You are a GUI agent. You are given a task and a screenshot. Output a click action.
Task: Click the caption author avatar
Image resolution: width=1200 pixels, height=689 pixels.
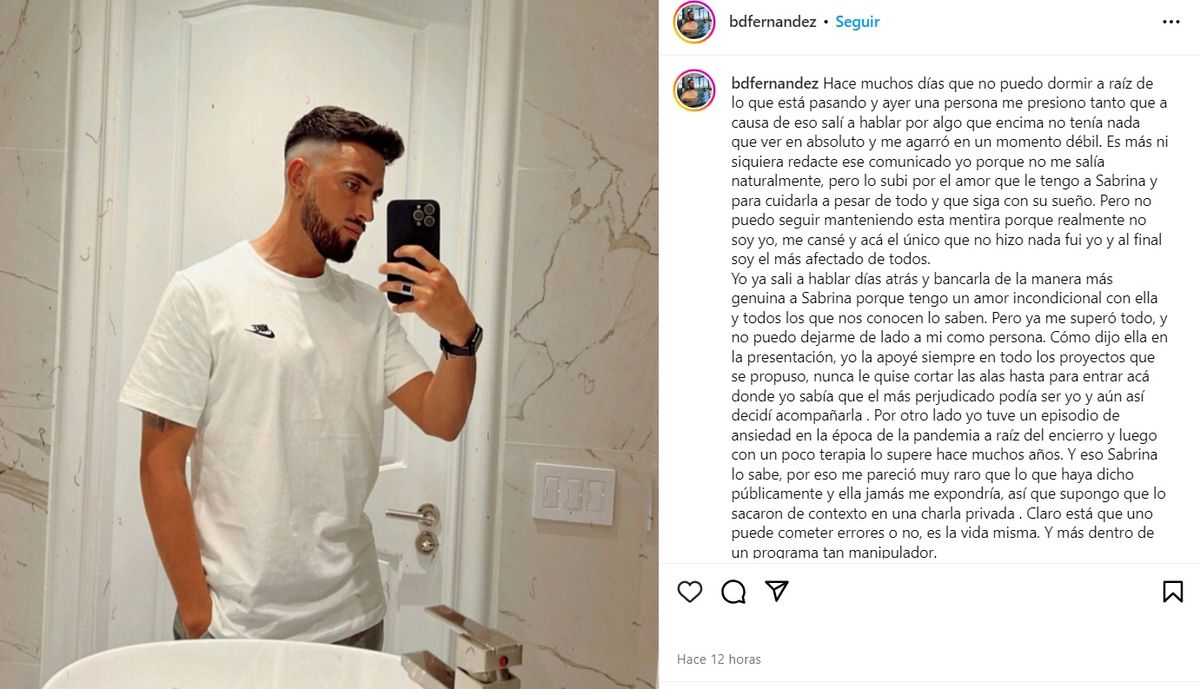click(x=694, y=90)
